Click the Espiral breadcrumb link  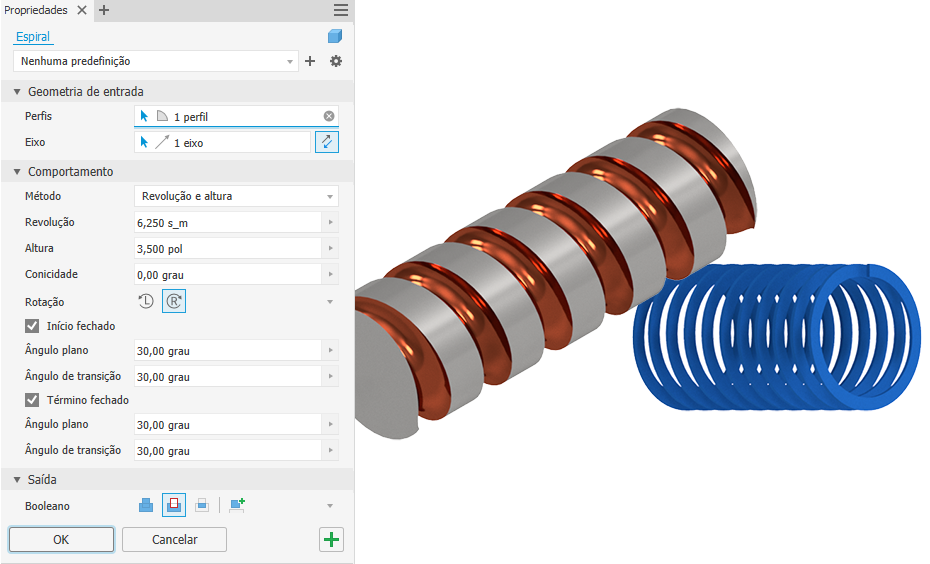[x=33, y=37]
